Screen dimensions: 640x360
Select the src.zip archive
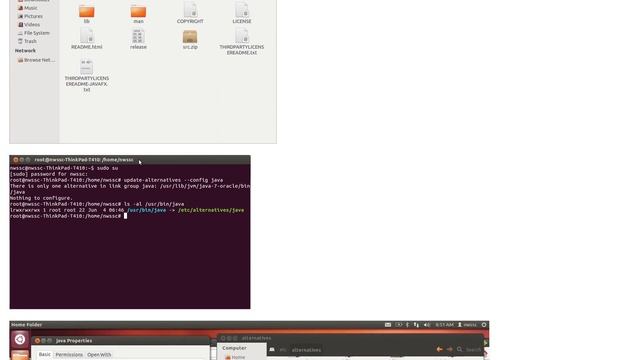[190, 40]
